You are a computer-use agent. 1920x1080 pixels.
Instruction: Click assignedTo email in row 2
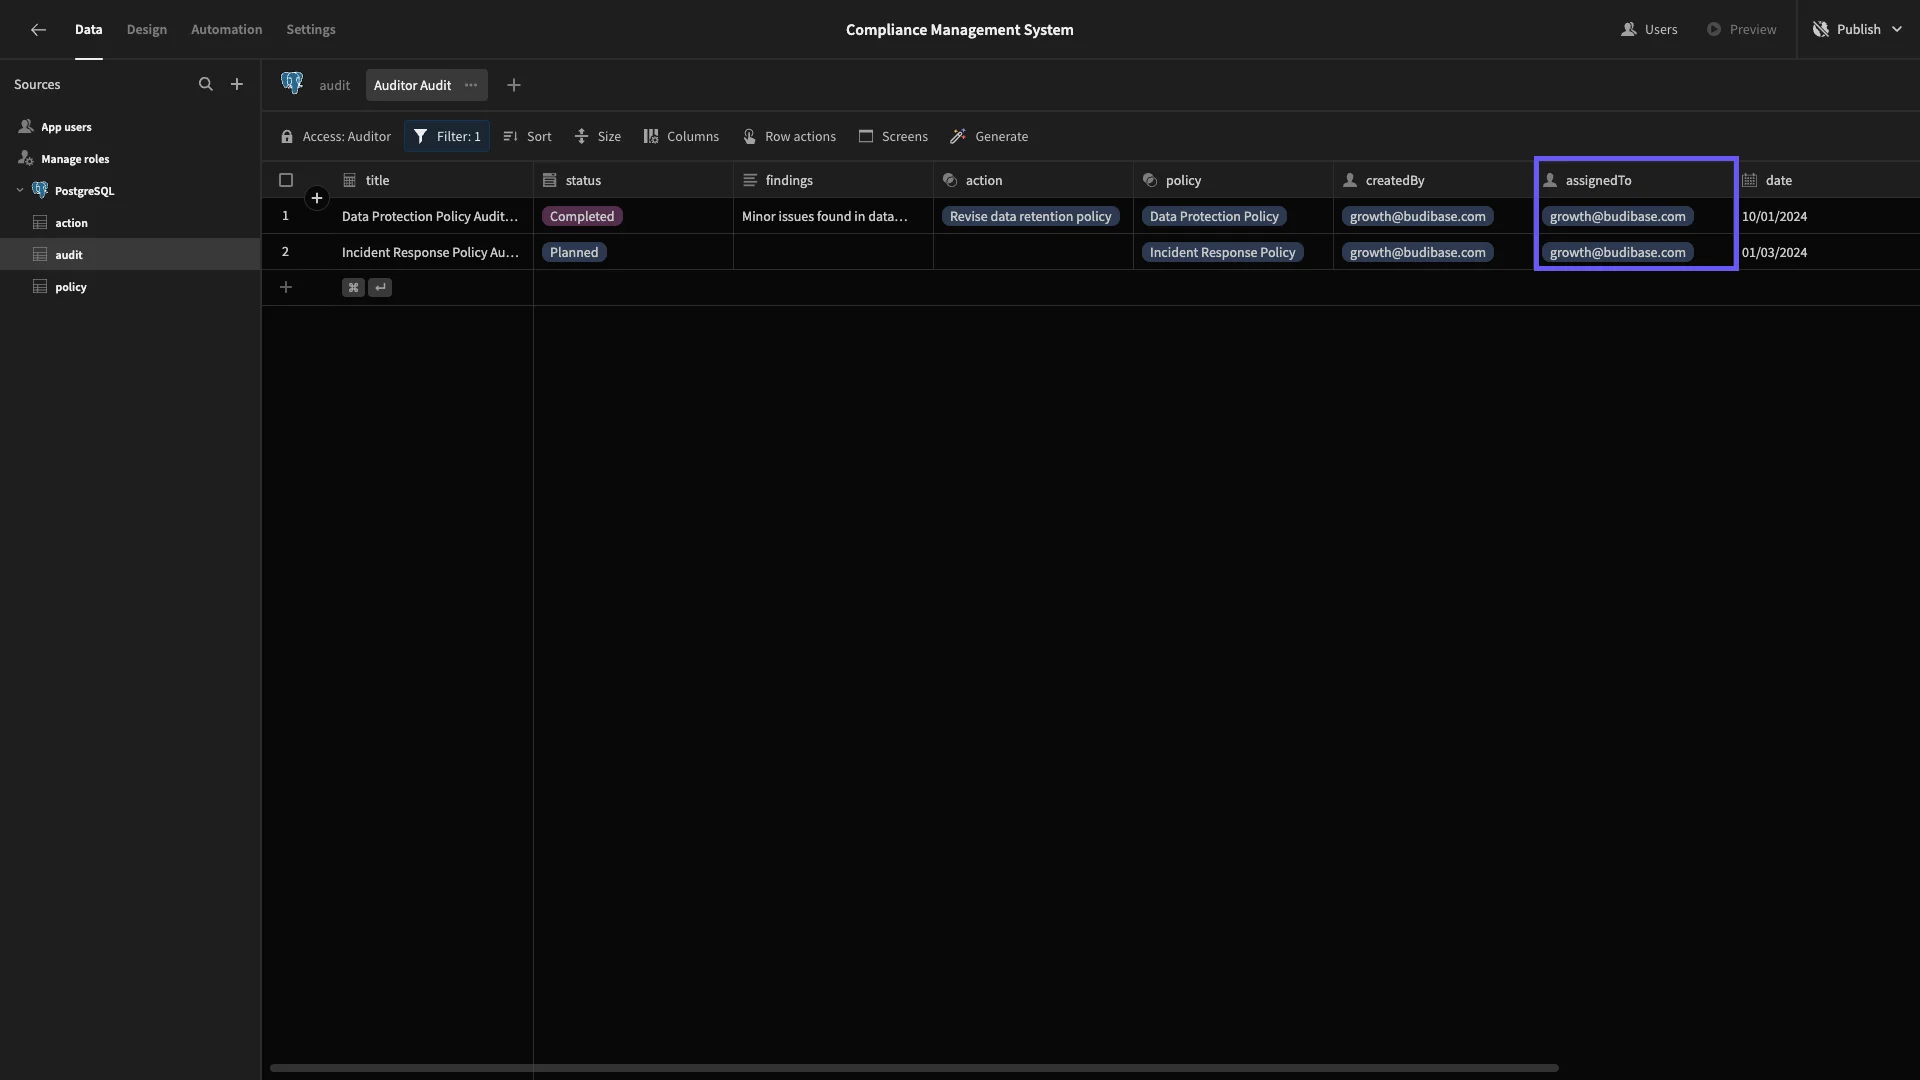point(1617,253)
